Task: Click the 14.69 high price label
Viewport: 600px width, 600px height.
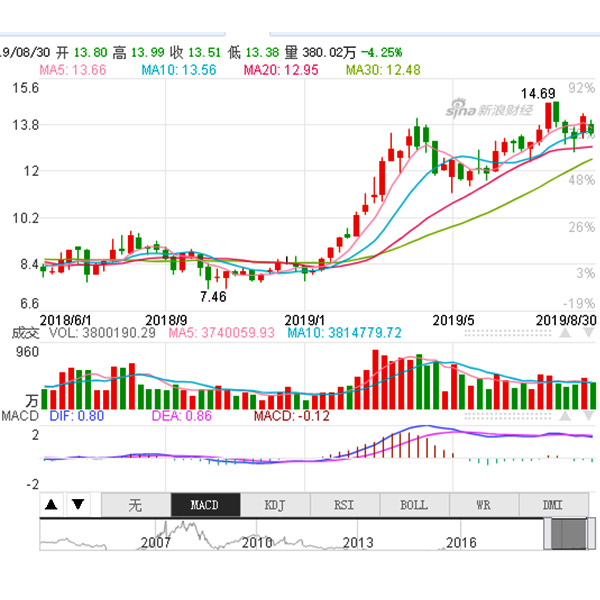Action: point(538,93)
